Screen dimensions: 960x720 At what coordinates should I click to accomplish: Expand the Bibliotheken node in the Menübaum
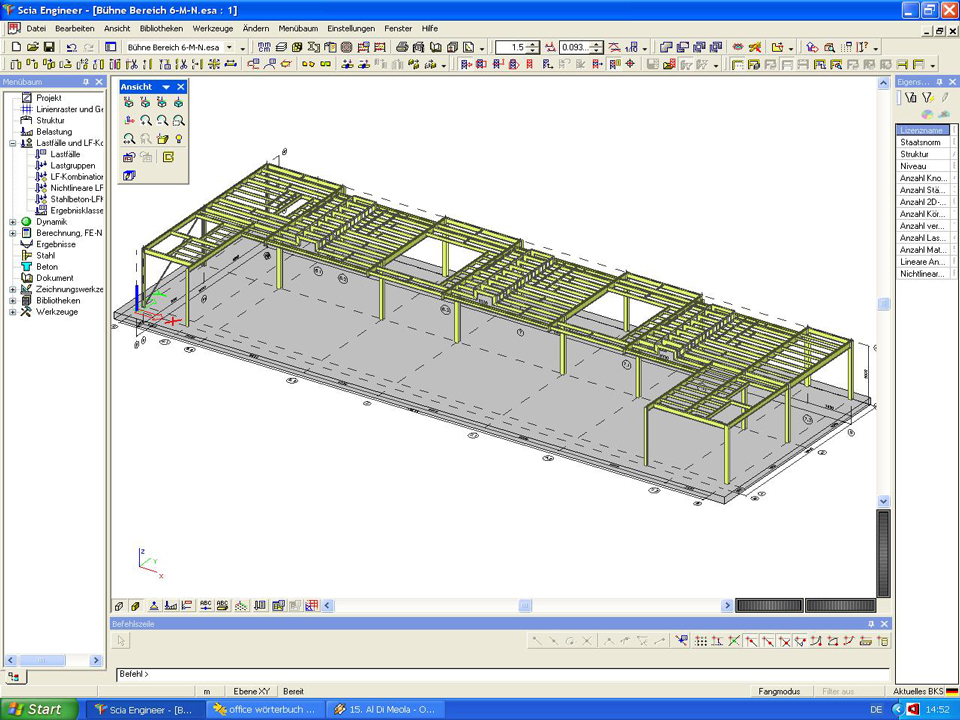[13, 300]
